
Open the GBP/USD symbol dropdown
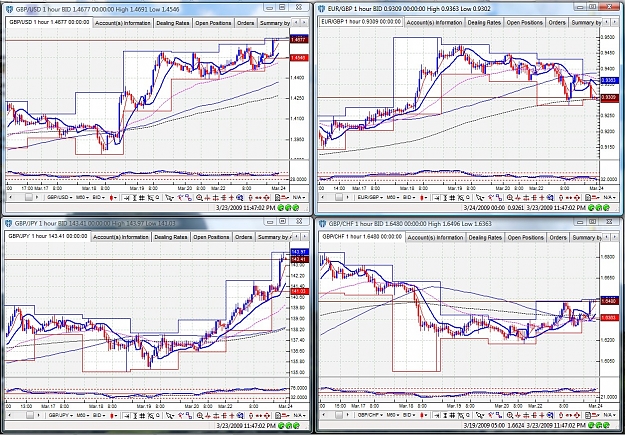(60, 197)
